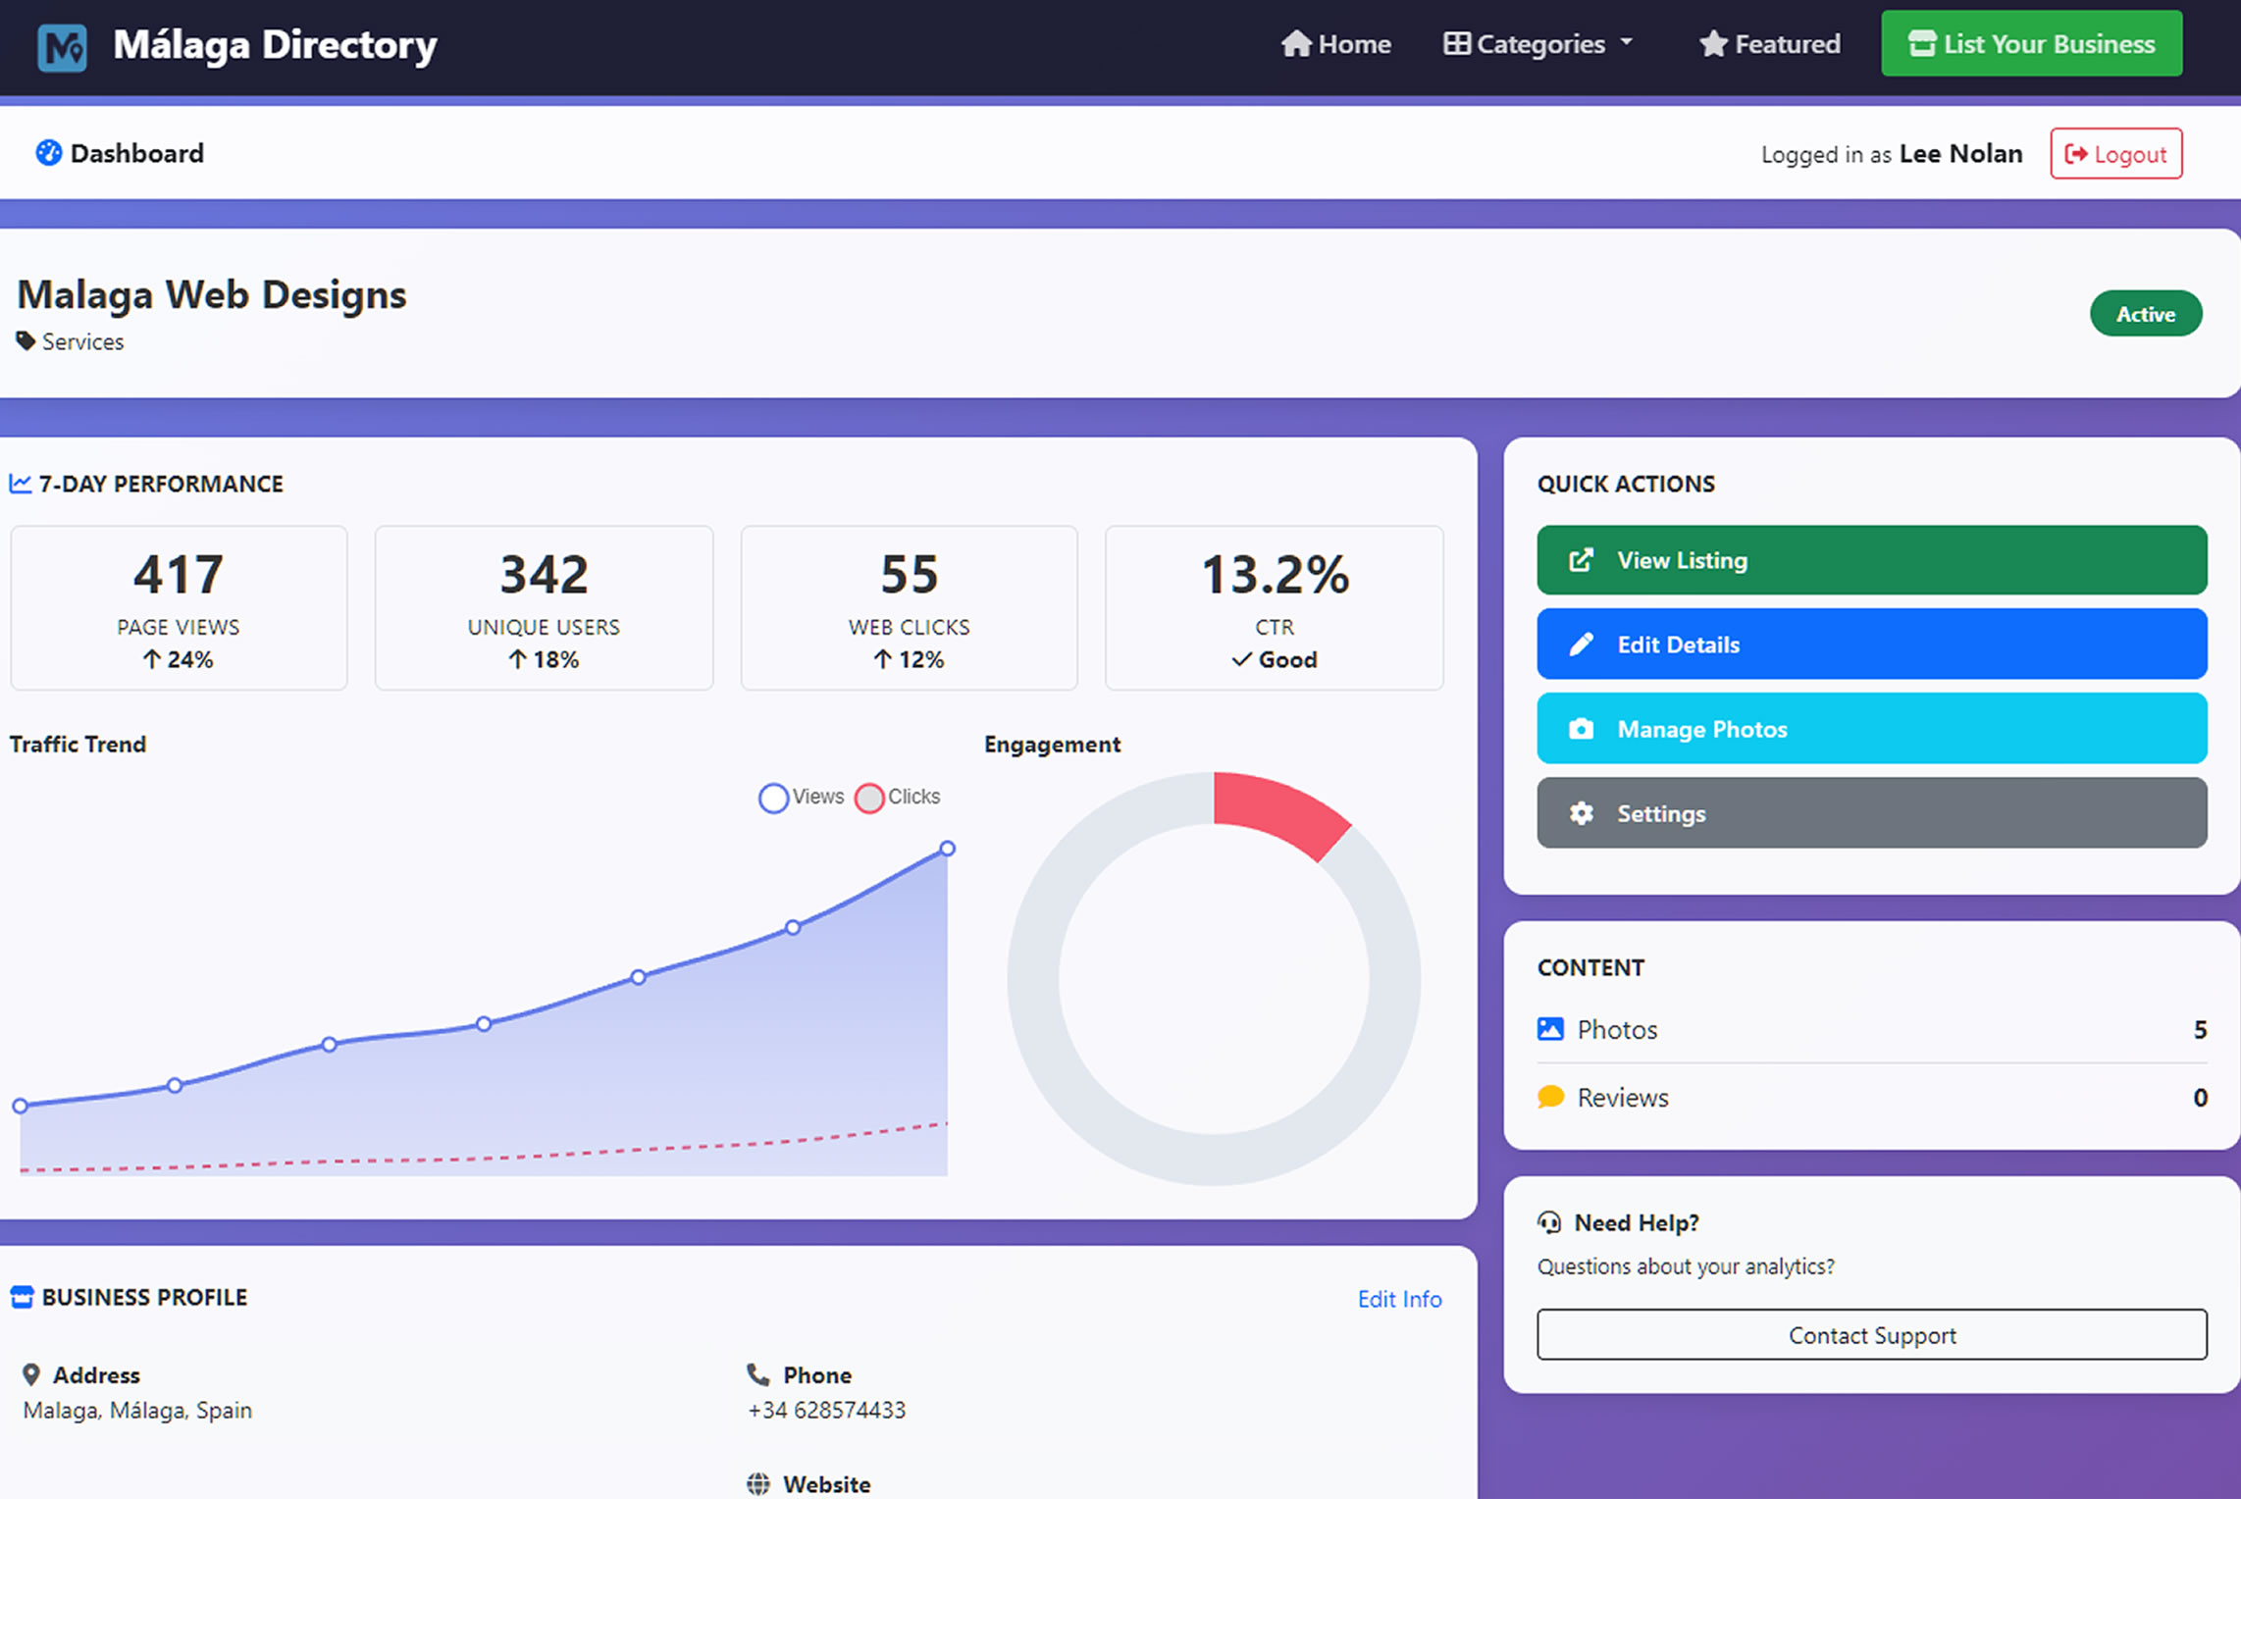Click the Business Profile store icon

point(22,1297)
